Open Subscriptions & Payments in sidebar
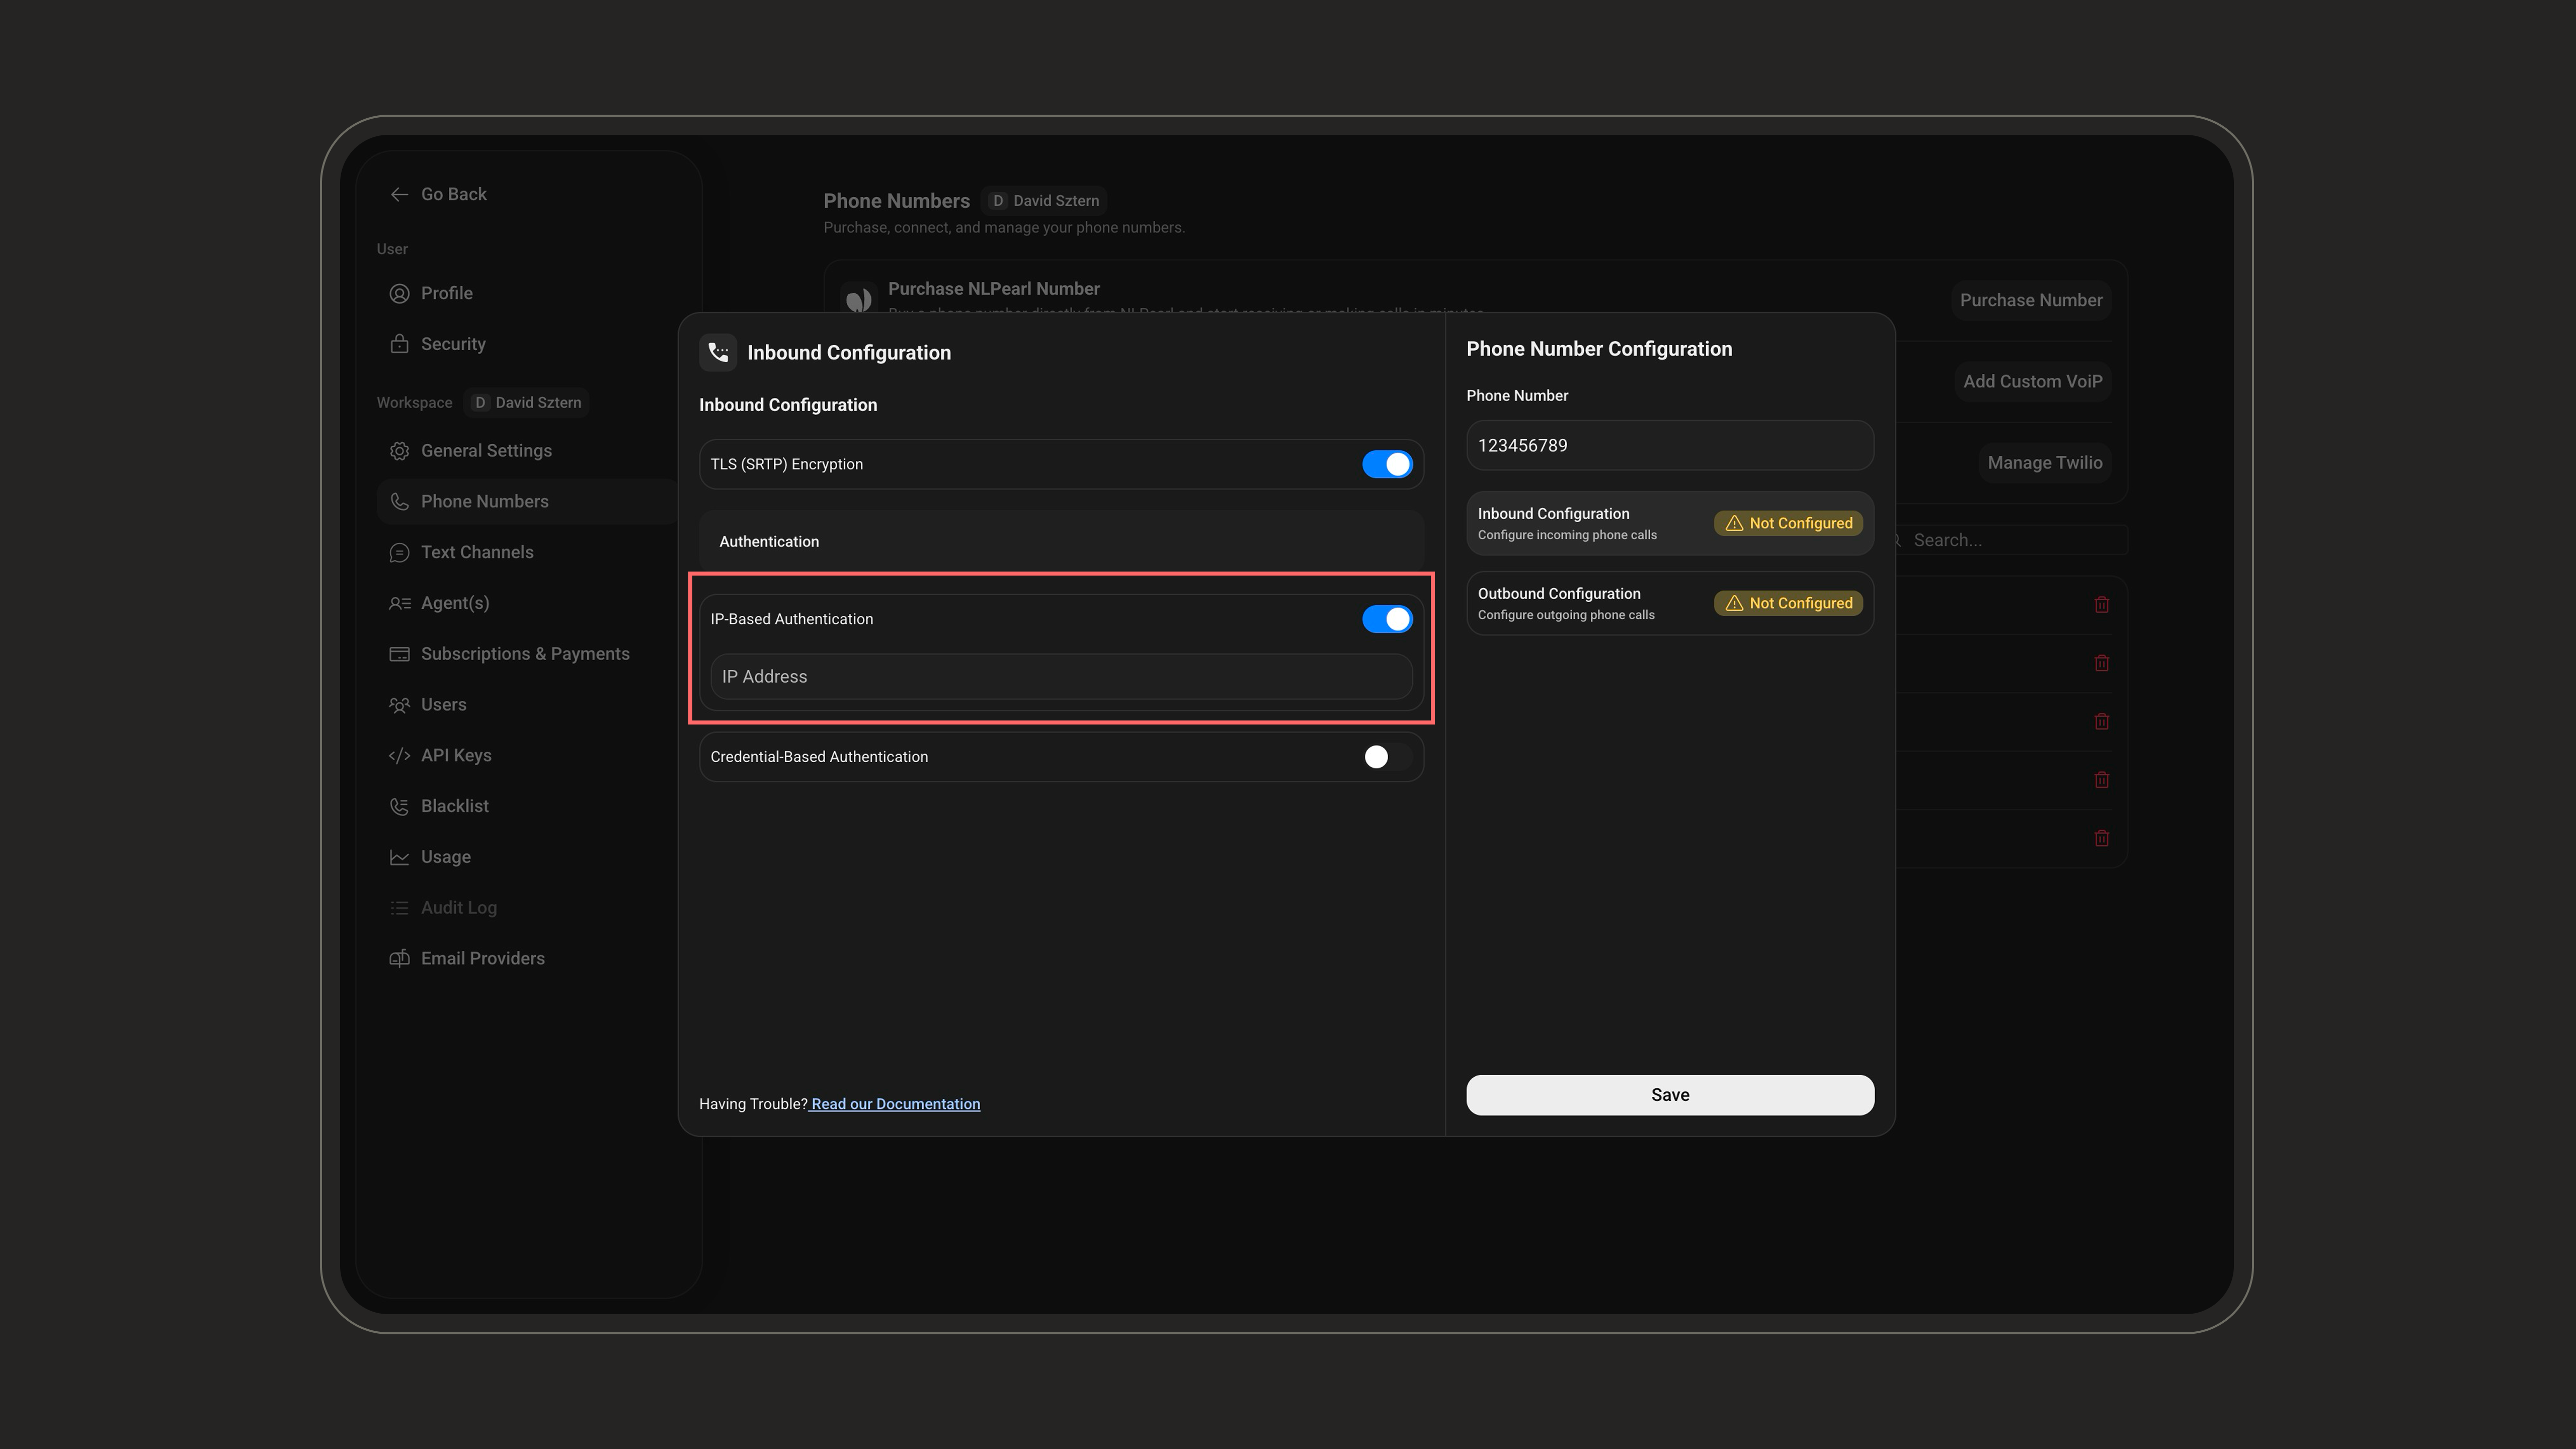2576x1449 pixels. pos(527,654)
